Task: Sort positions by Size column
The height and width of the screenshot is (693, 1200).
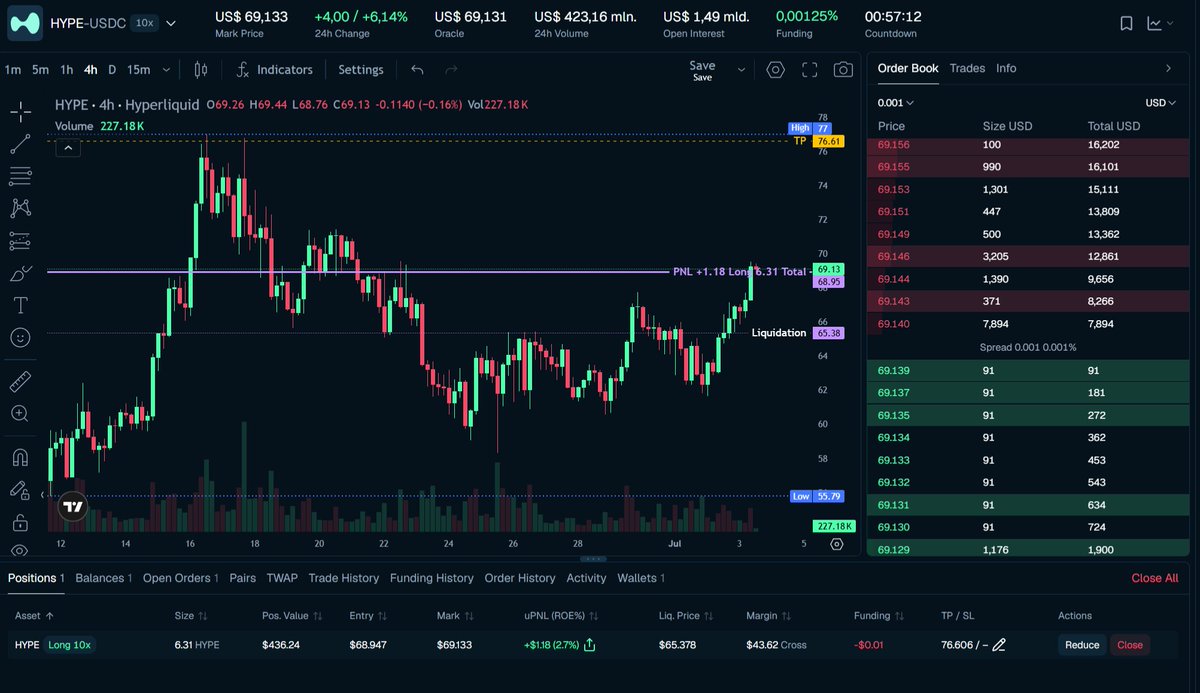Action: [191, 616]
